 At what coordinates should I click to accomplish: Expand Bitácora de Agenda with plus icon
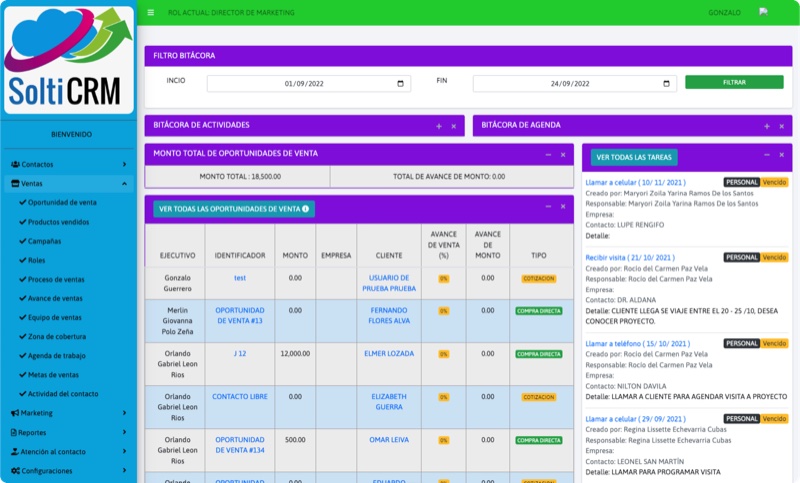(767, 126)
